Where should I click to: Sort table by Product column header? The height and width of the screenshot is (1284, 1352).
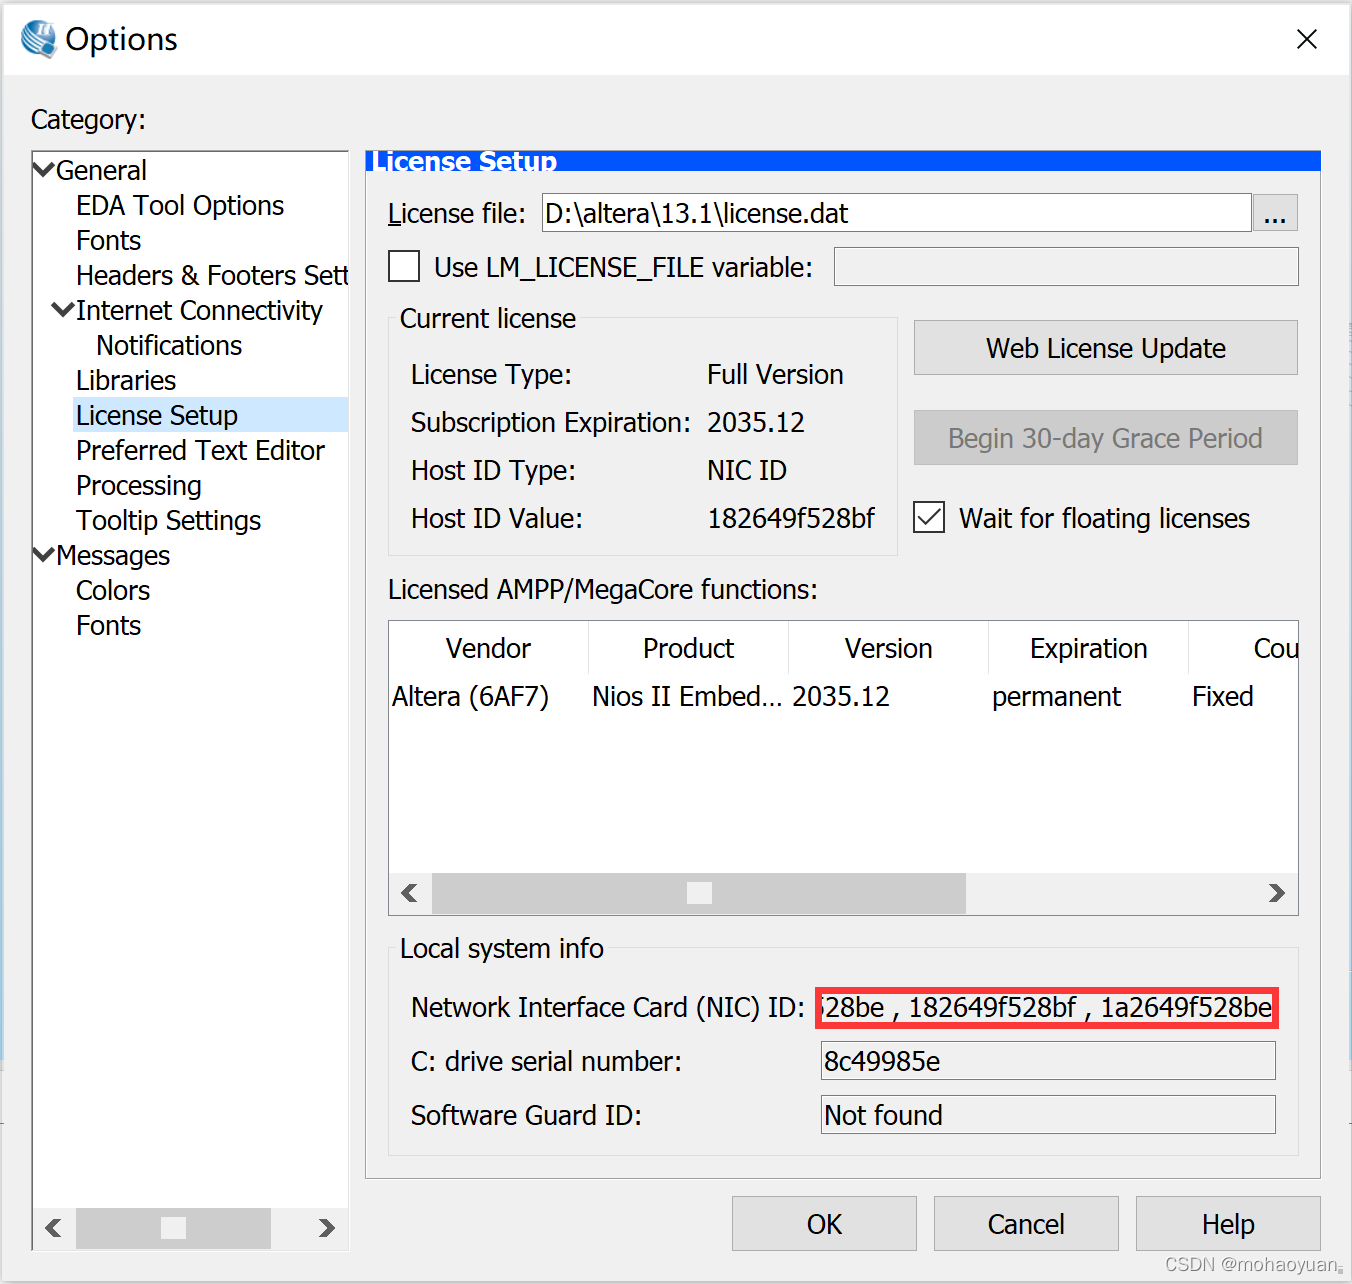tap(688, 648)
